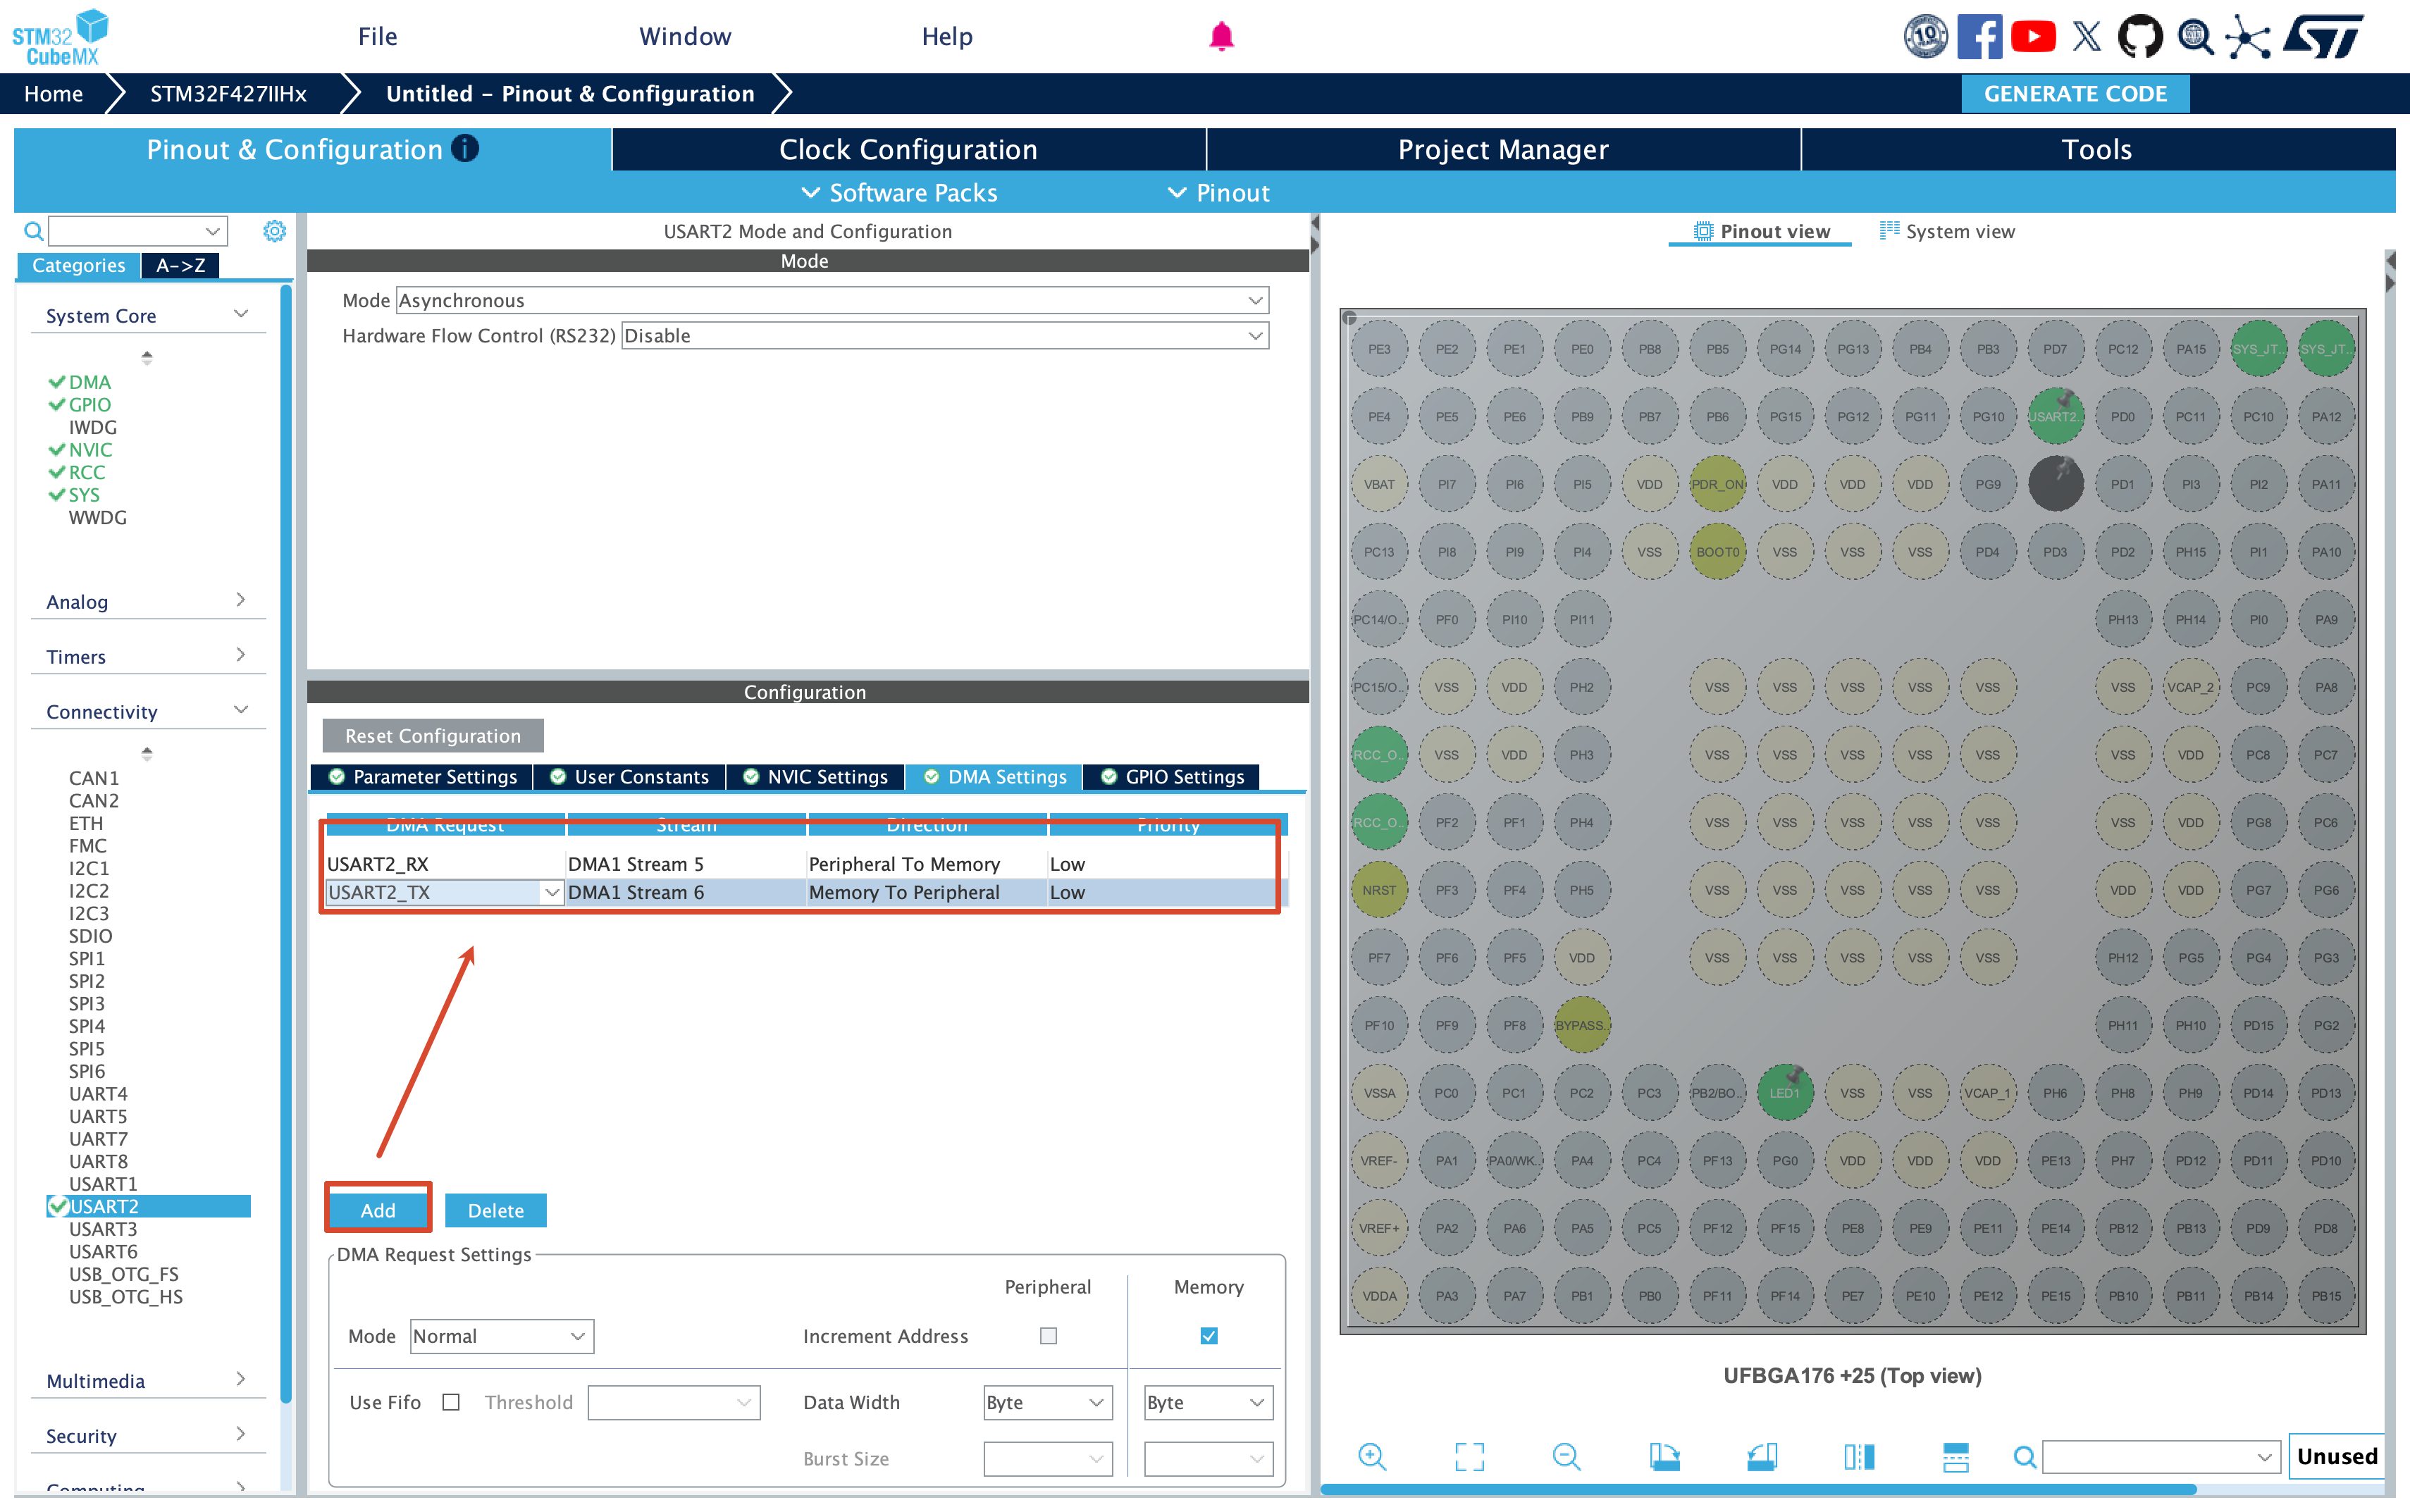The height and width of the screenshot is (1512, 2410).
Task: Click the Add DMA request button
Action: (378, 1210)
